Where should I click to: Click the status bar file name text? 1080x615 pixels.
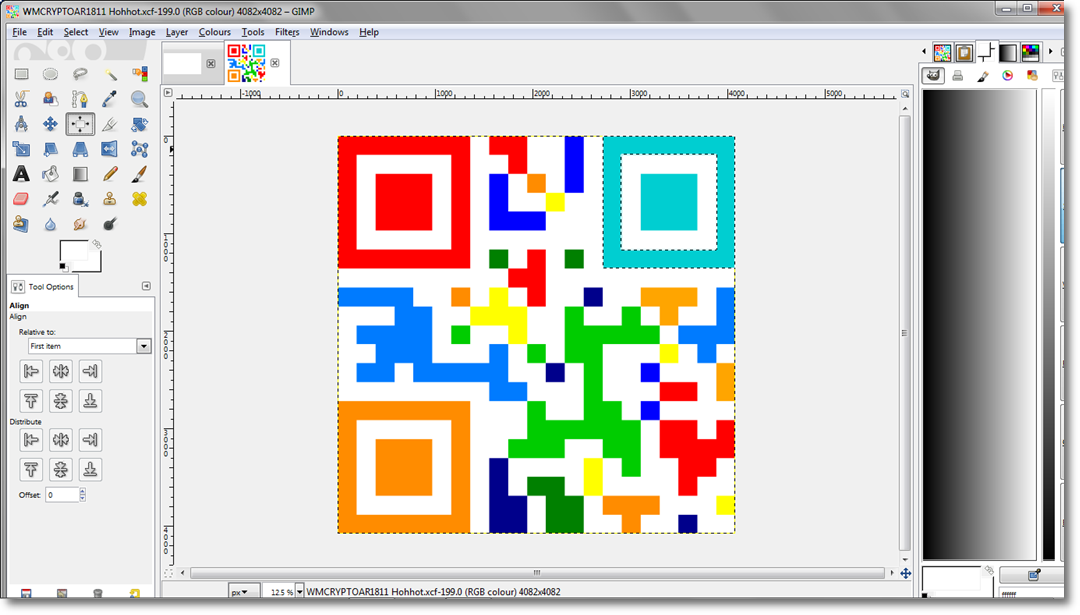click(433, 592)
